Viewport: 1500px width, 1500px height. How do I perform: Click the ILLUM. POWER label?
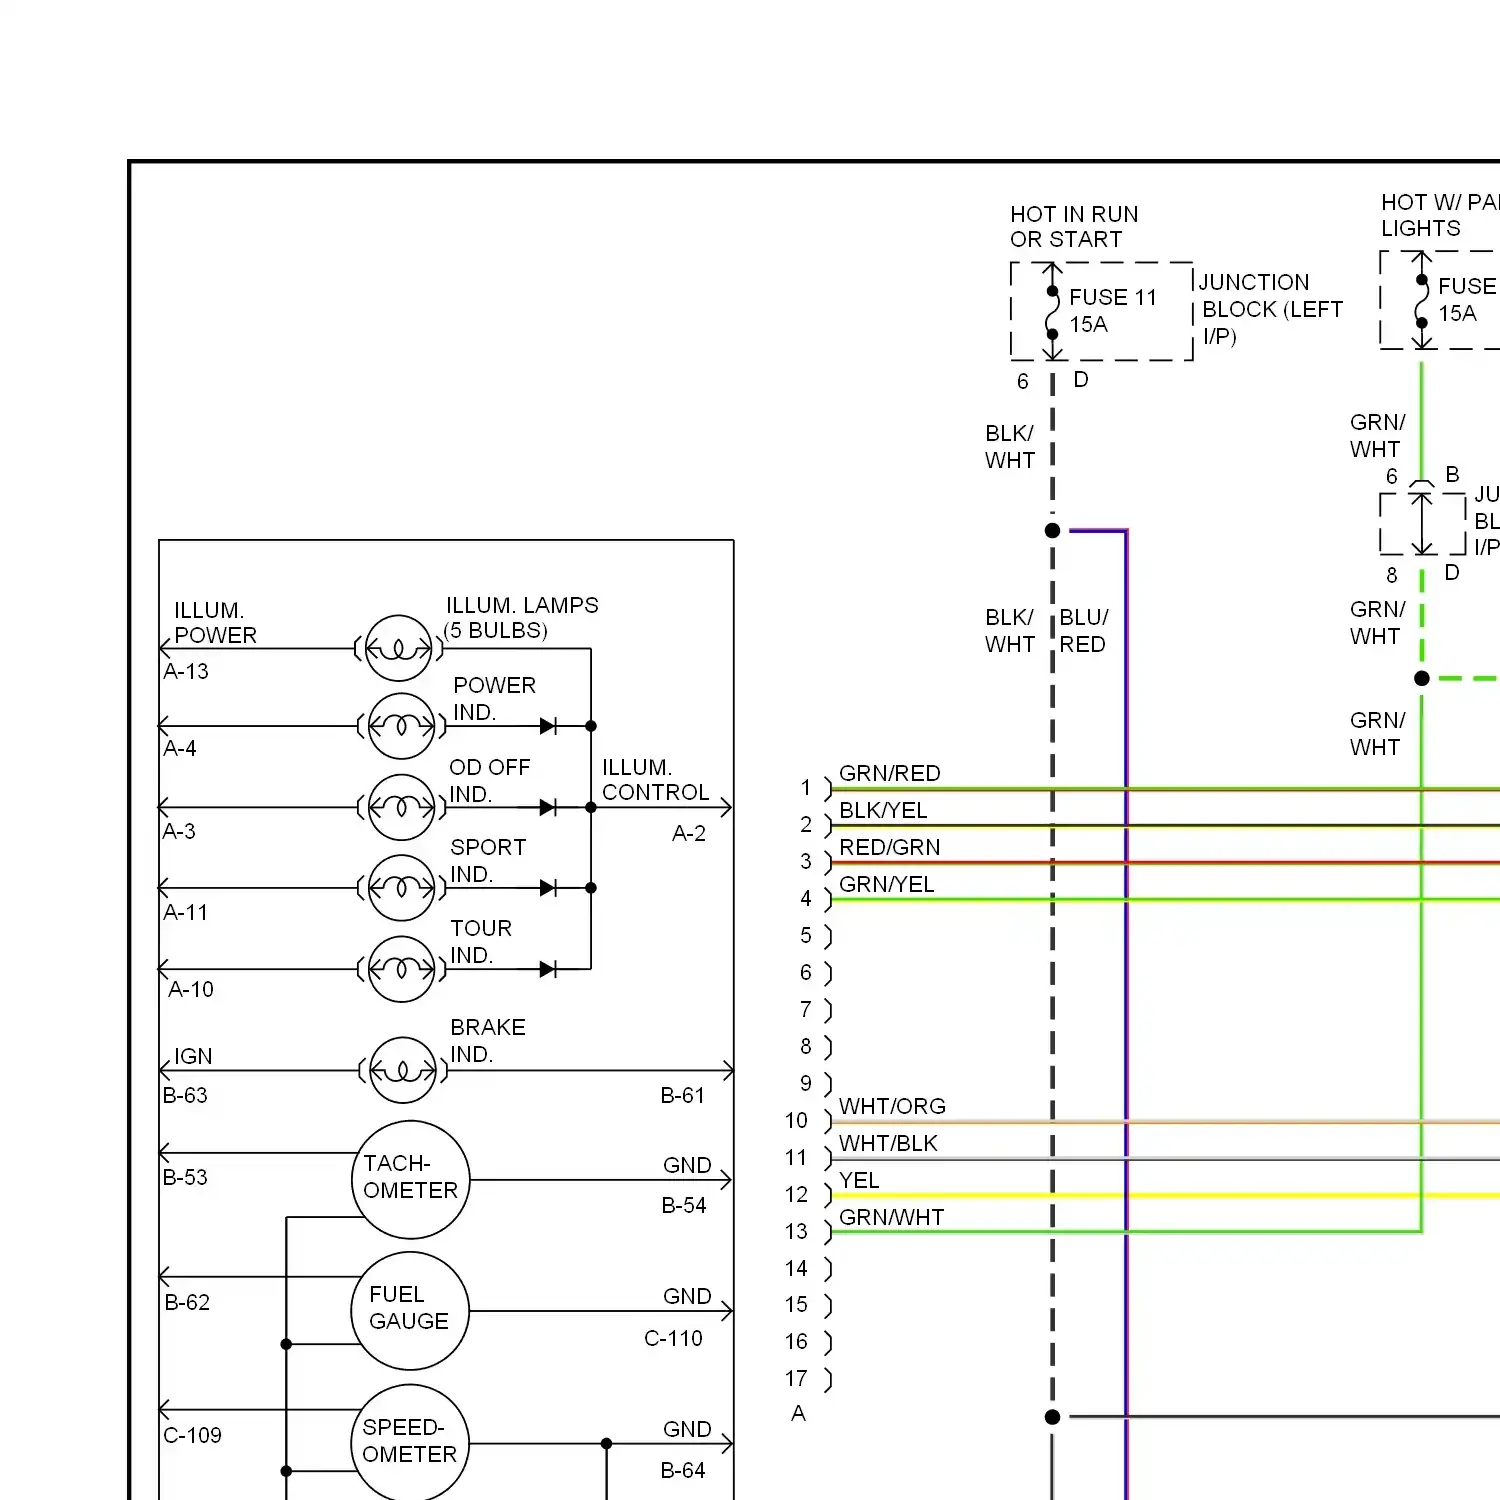[x=215, y=623]
